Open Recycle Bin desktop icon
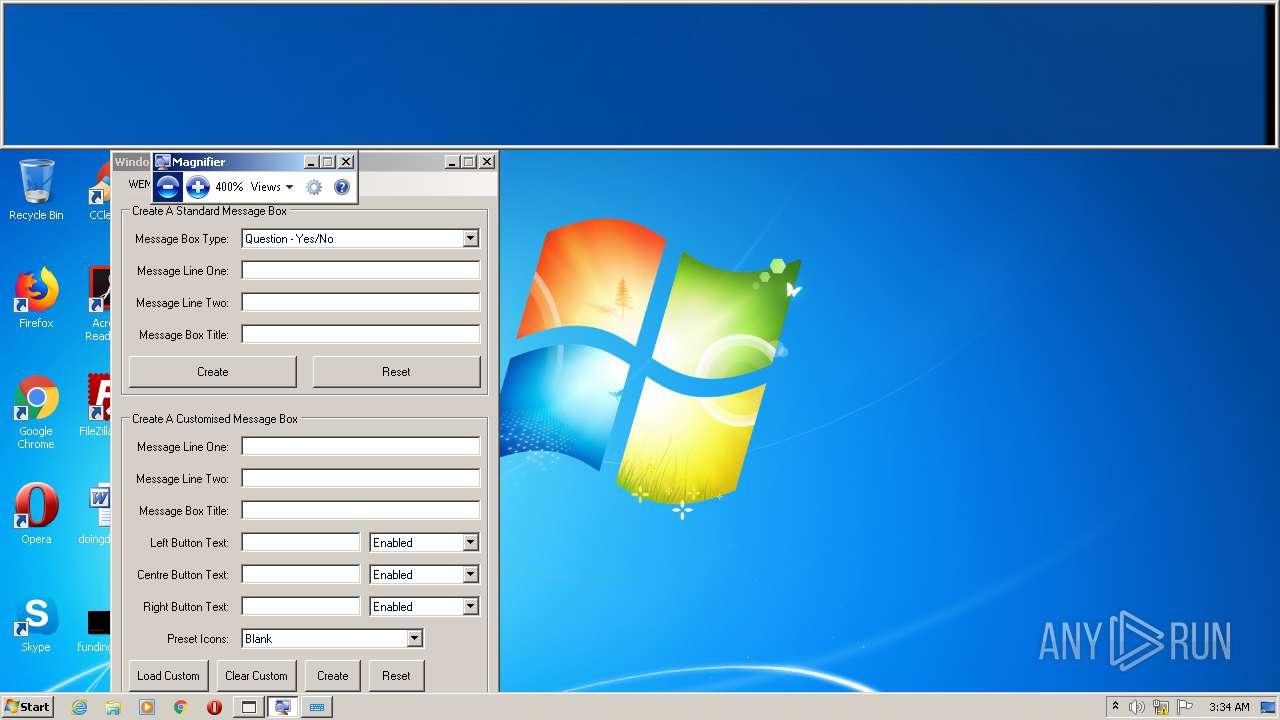Screen dimensions: 1280x720 coord(36,189)
